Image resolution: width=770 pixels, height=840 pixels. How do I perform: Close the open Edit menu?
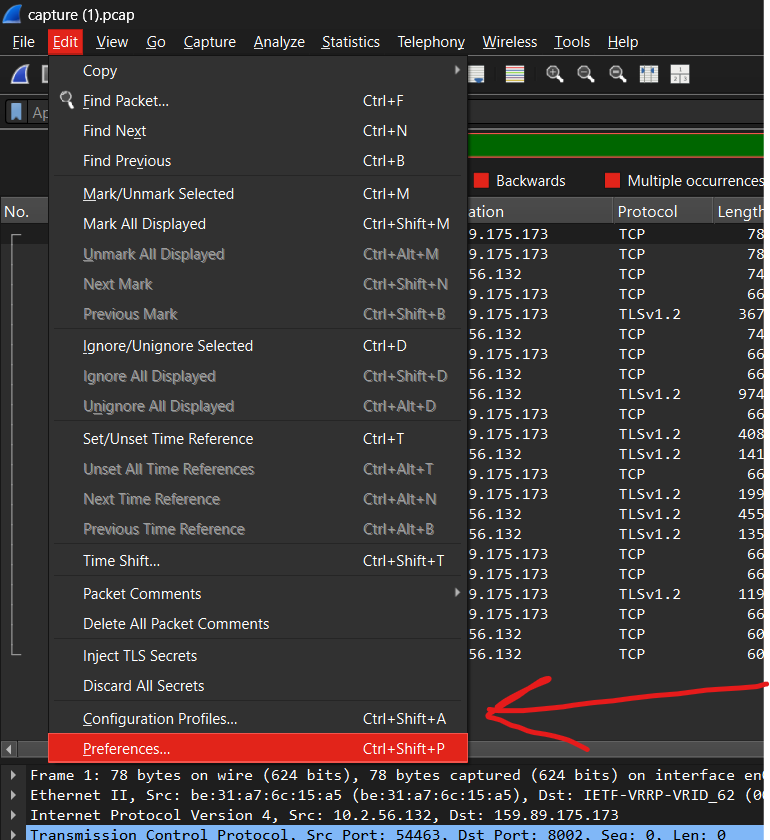[65, 42]
